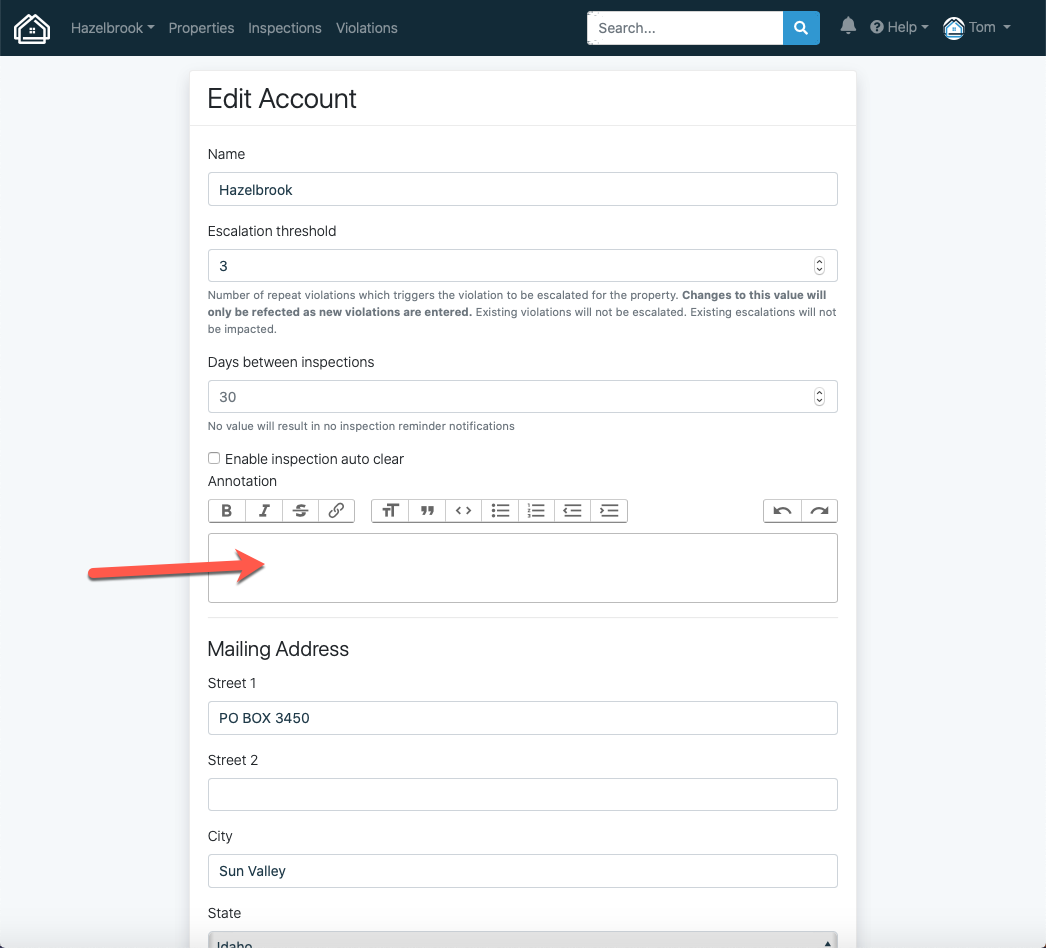Open the Help dropdown menu

point(899,27)
